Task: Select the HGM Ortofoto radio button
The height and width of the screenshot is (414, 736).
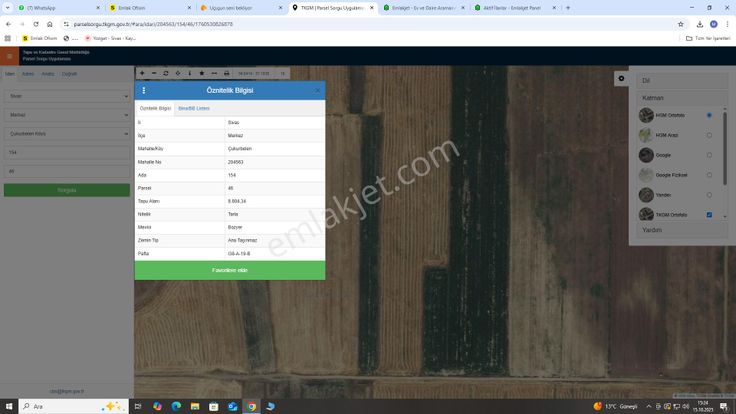Action: pos(709,115)
